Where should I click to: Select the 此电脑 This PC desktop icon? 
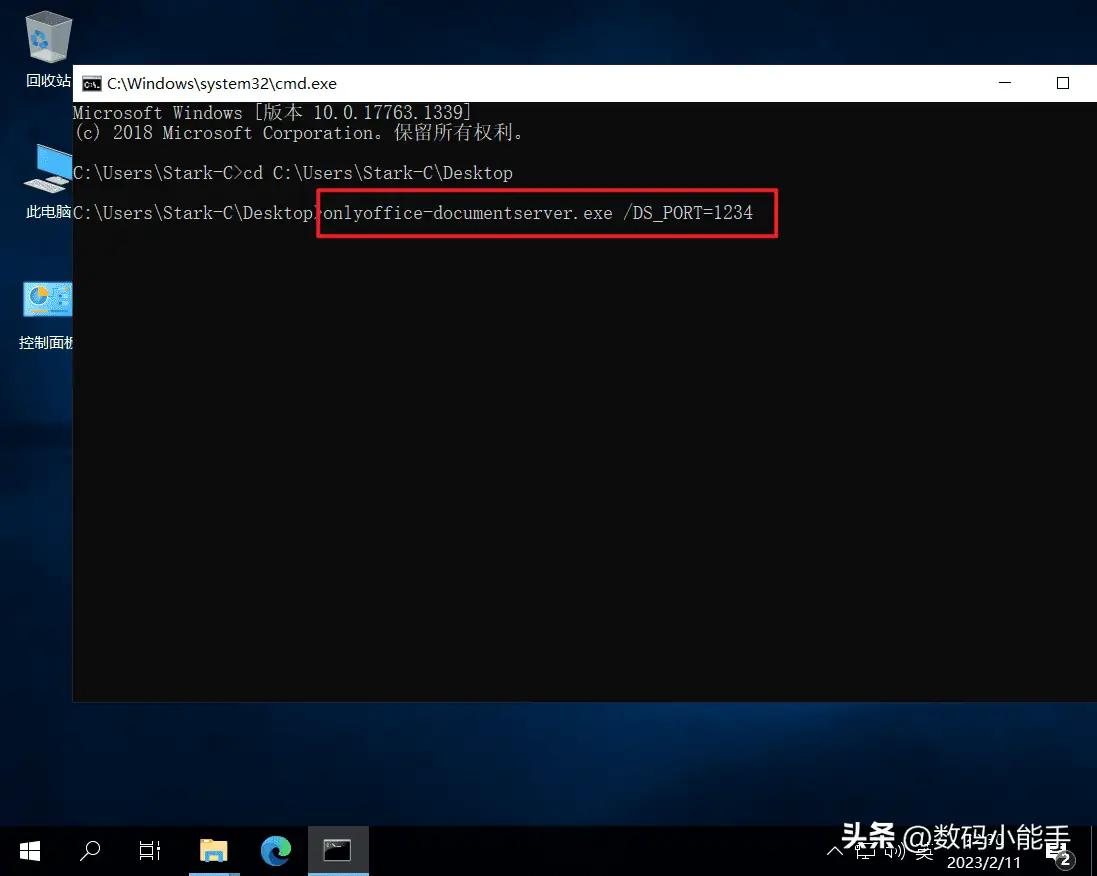tap(48, 181)
